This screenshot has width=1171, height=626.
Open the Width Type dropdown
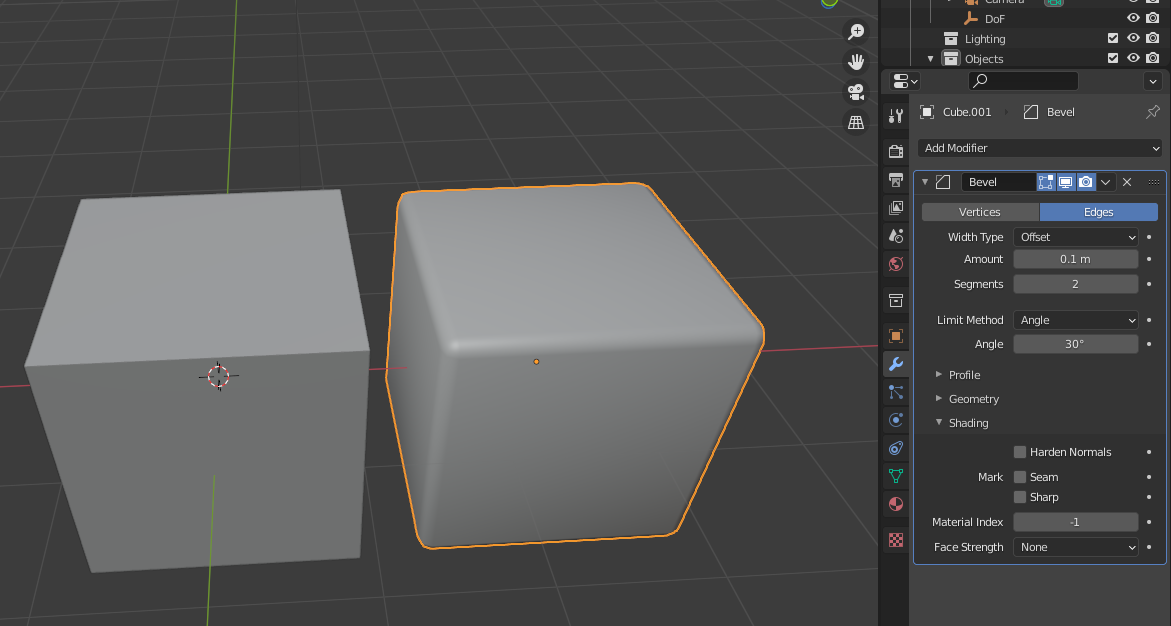pos(1075,237)
